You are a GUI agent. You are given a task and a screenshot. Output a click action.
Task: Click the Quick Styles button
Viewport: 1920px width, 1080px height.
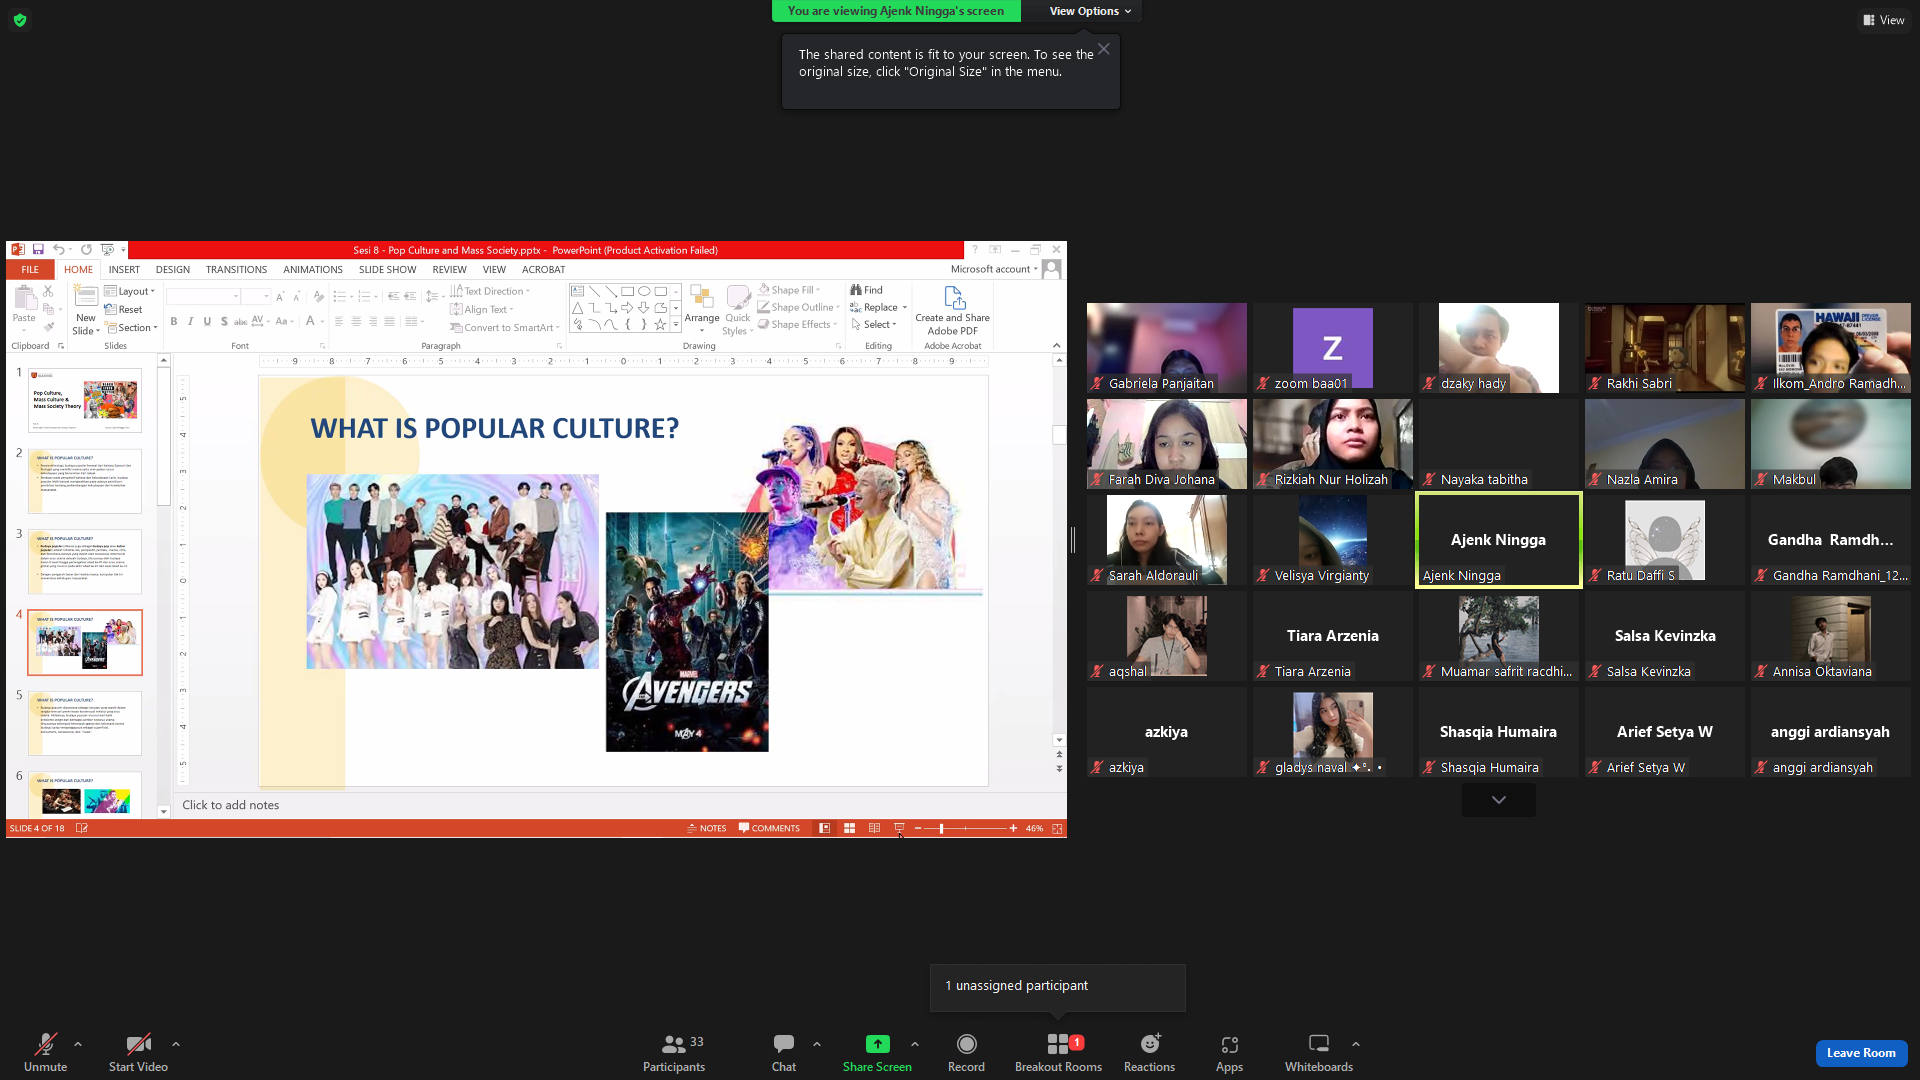coord(737,311)
